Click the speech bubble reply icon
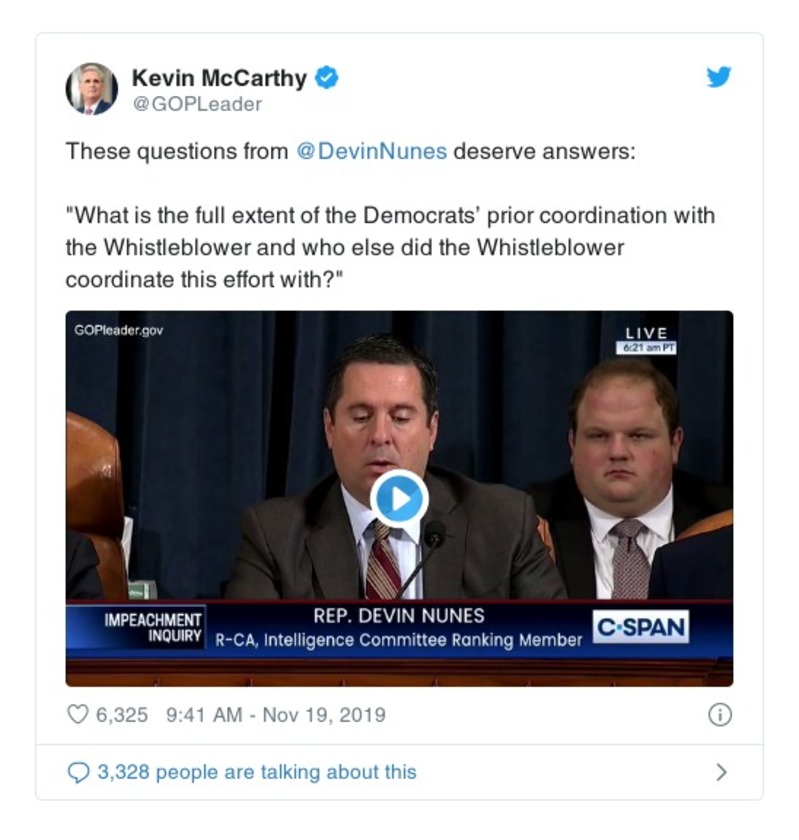Viewport: 799px width, 840px height. [x=77, y=772]
